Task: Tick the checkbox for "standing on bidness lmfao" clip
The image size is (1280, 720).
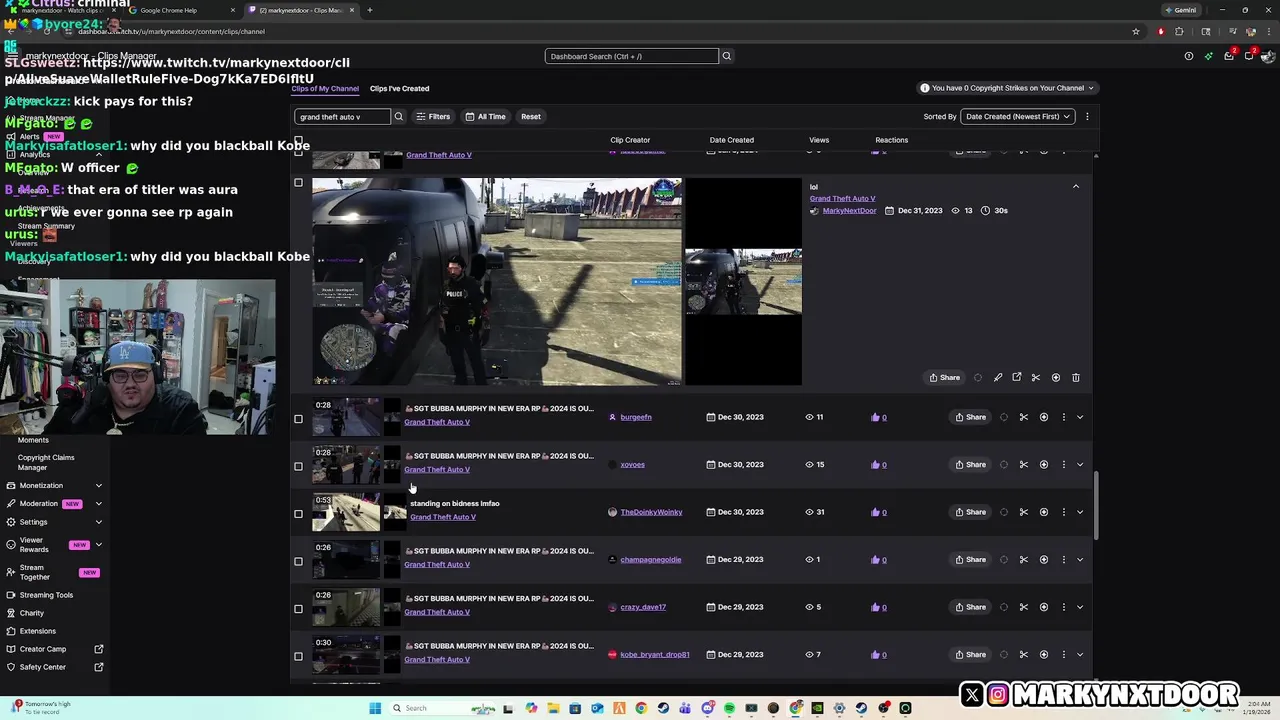Action: click(x=298, y=514)
